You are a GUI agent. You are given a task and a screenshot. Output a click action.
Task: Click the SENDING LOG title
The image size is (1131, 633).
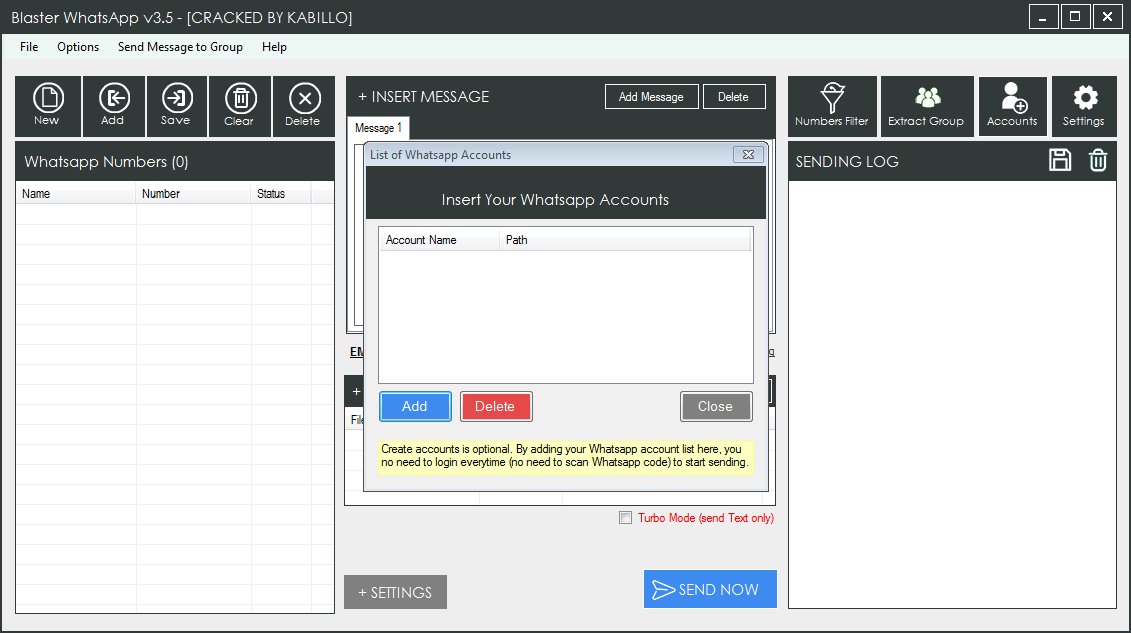coord(847,161)
